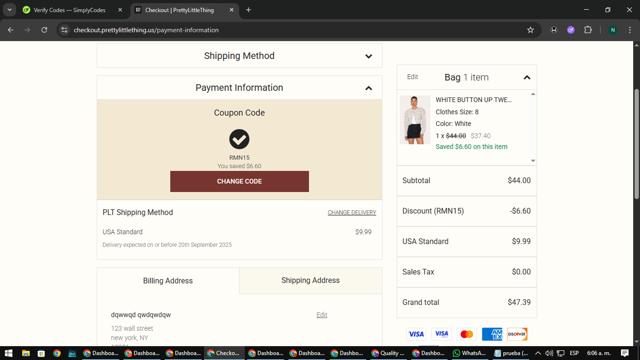This screenshot has height=360, width=640.
Task: Reload the checkout page
Action: click(44, 30)
